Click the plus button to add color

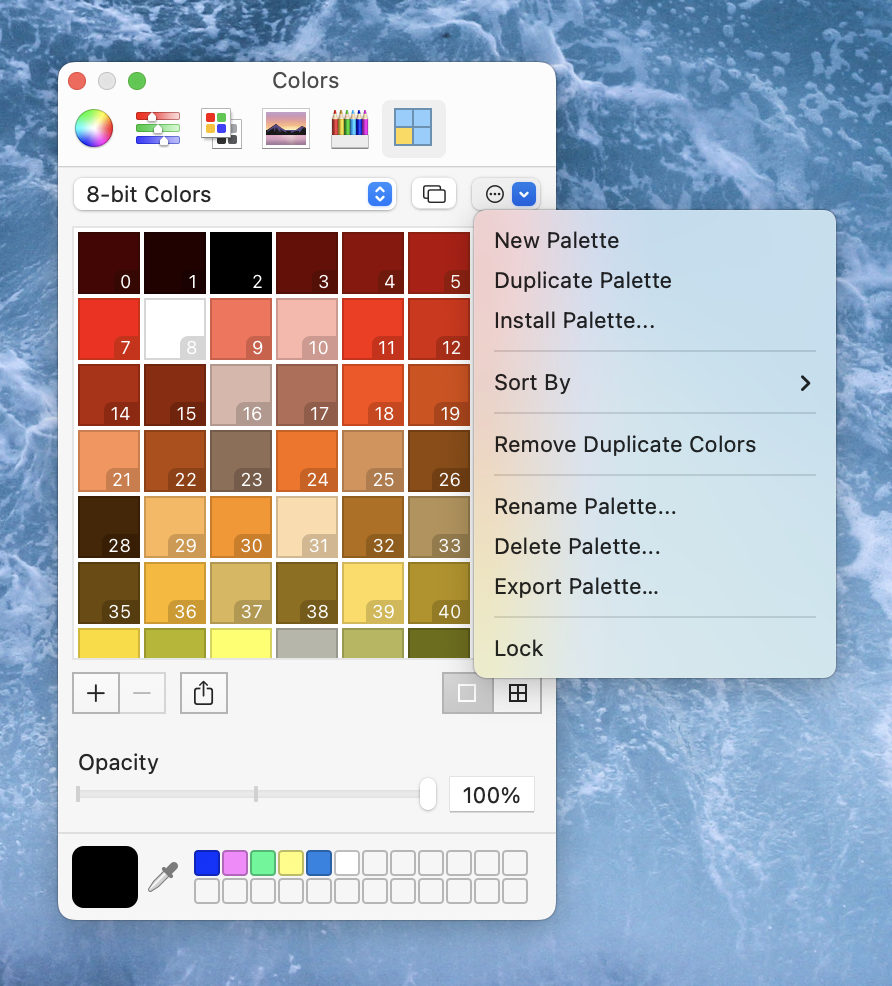pos(96,693)
